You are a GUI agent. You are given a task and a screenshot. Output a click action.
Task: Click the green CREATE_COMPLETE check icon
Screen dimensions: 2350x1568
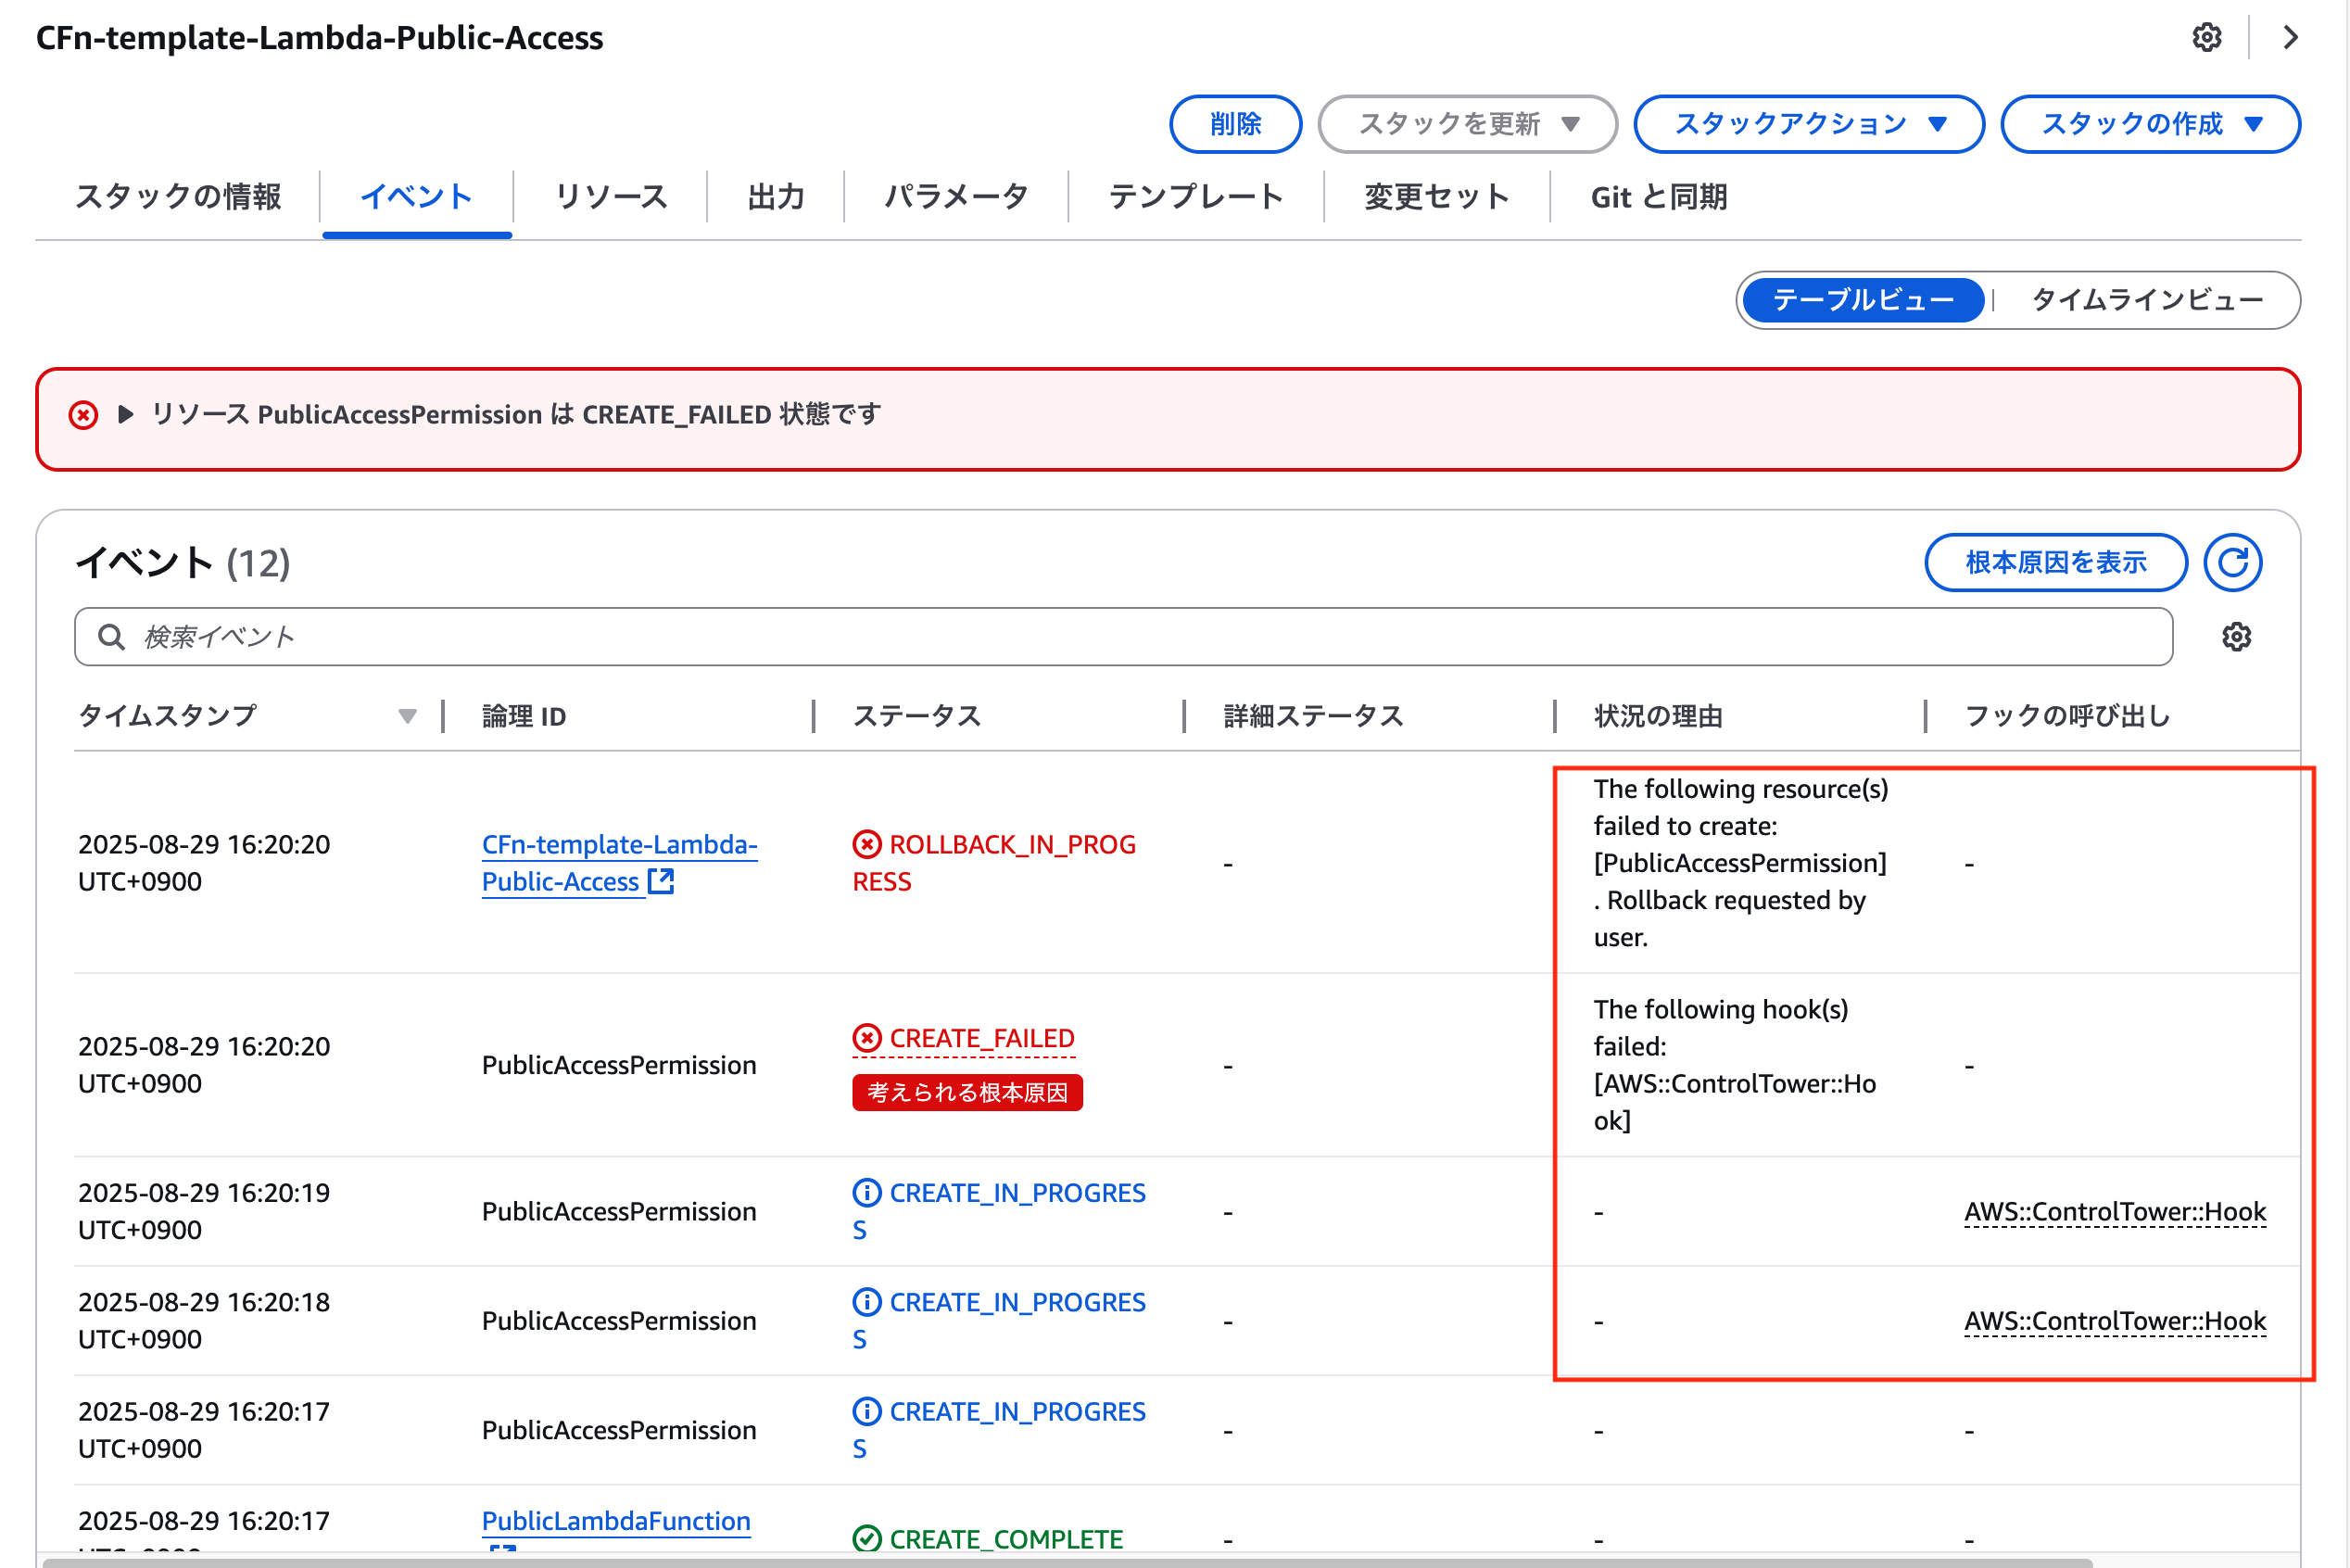click(867, 1539)
